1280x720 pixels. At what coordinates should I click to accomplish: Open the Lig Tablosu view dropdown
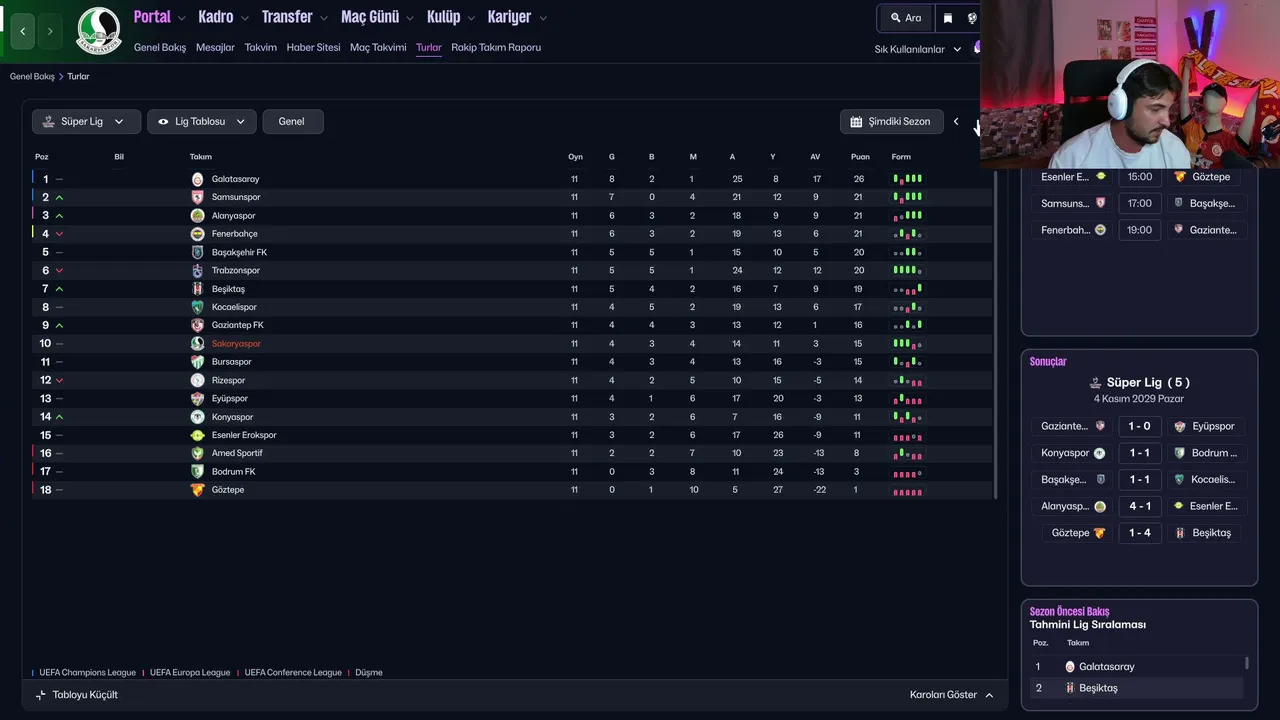tap(202, 121)
